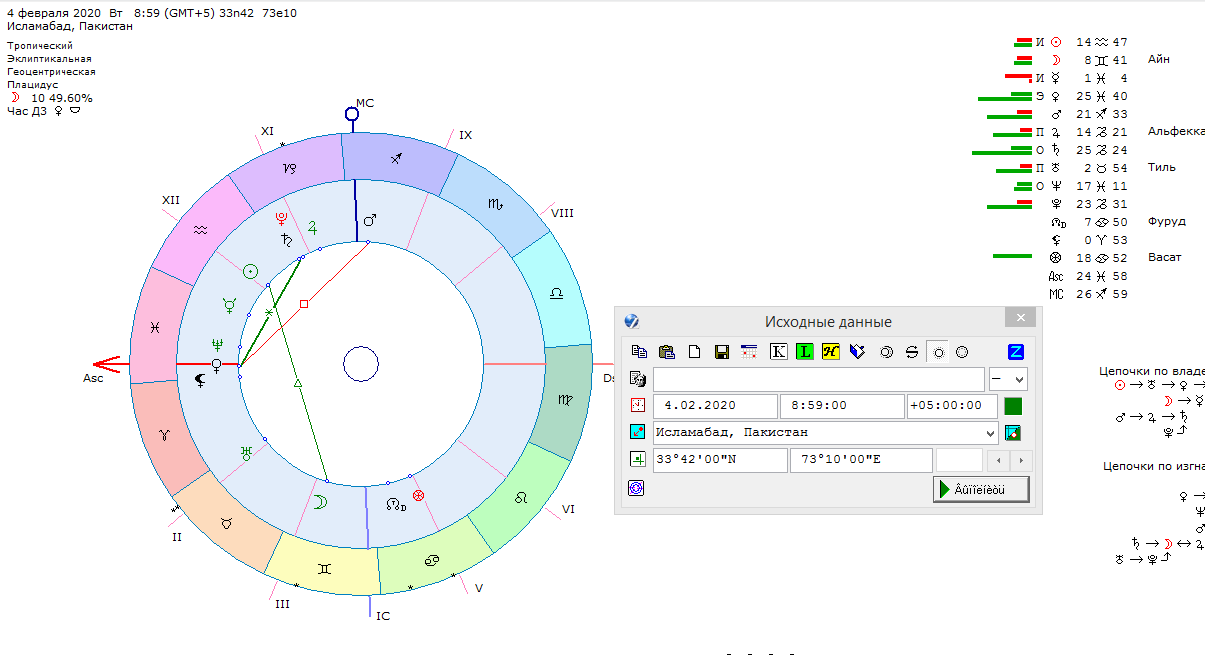Click the copy data icon
This screenshot has width=1205, height=655.
coord(640,352)
